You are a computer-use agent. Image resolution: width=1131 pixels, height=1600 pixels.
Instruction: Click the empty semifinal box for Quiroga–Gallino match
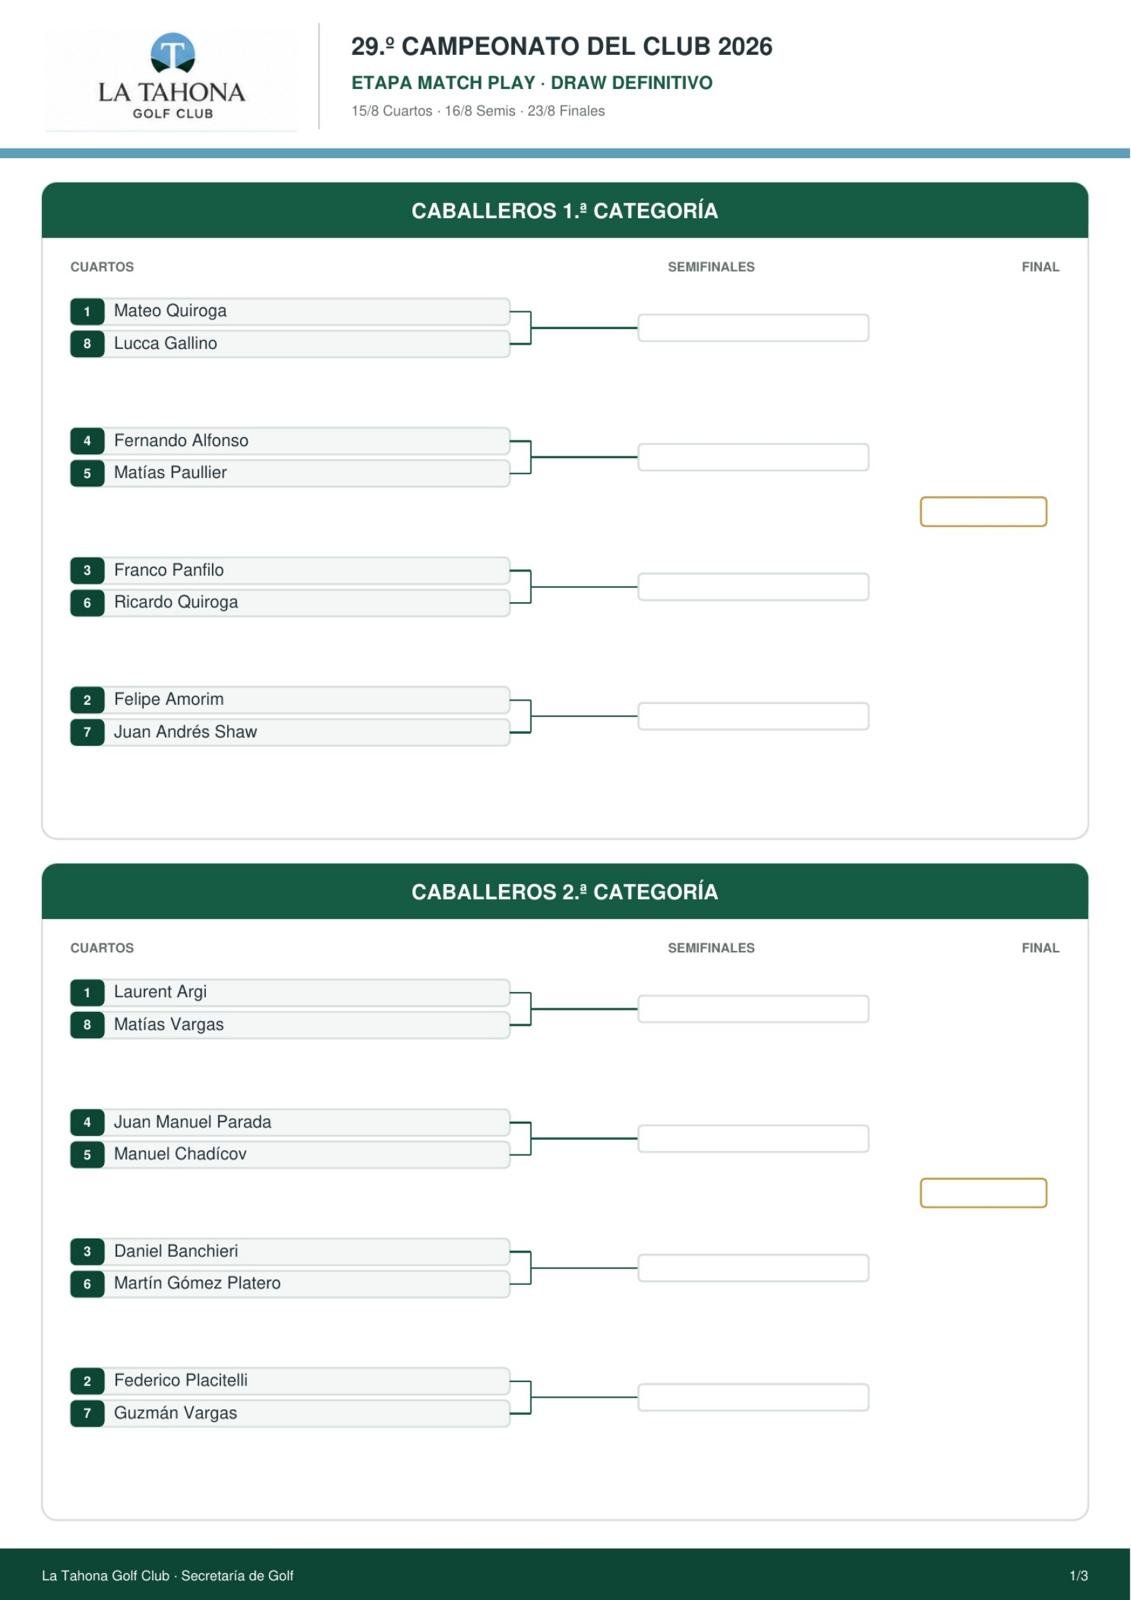(753, 328)
